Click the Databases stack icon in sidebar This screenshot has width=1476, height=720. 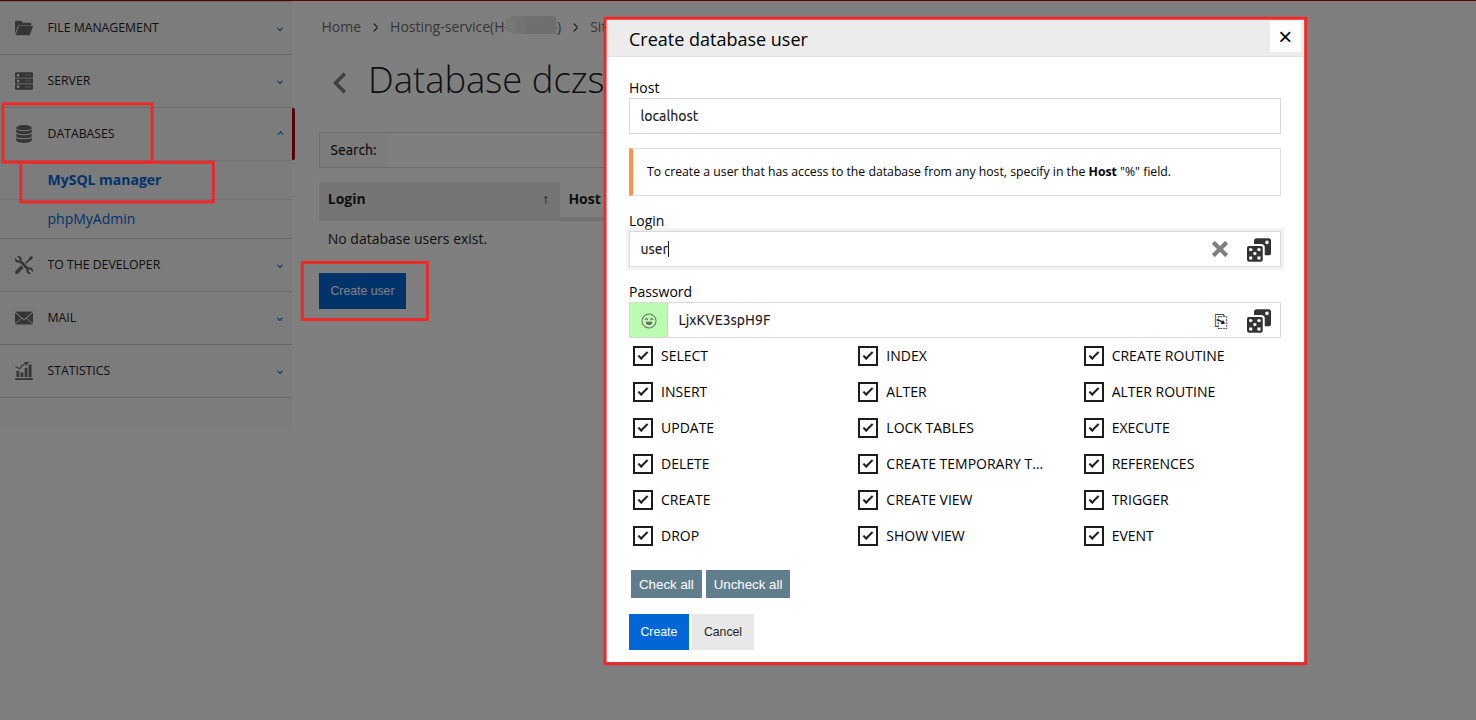(24, 134)
